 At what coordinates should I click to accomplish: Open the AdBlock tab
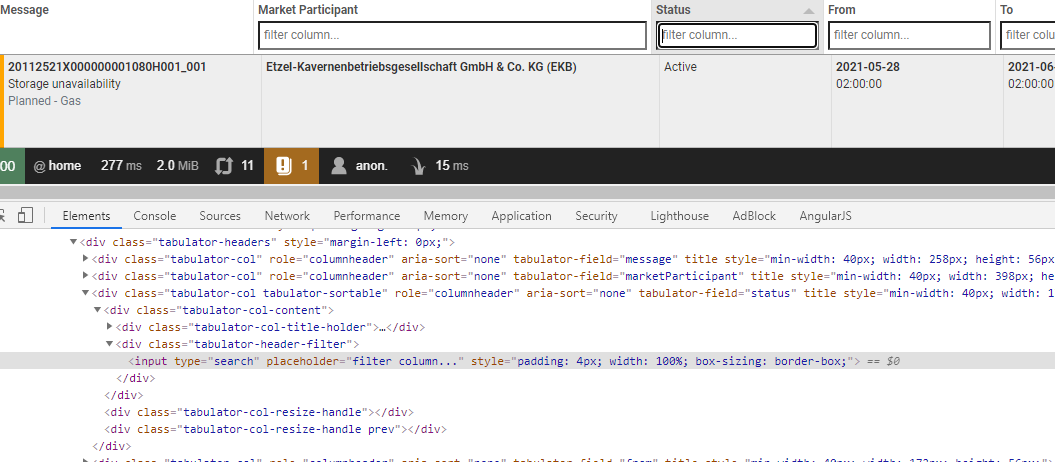[754, 216]
